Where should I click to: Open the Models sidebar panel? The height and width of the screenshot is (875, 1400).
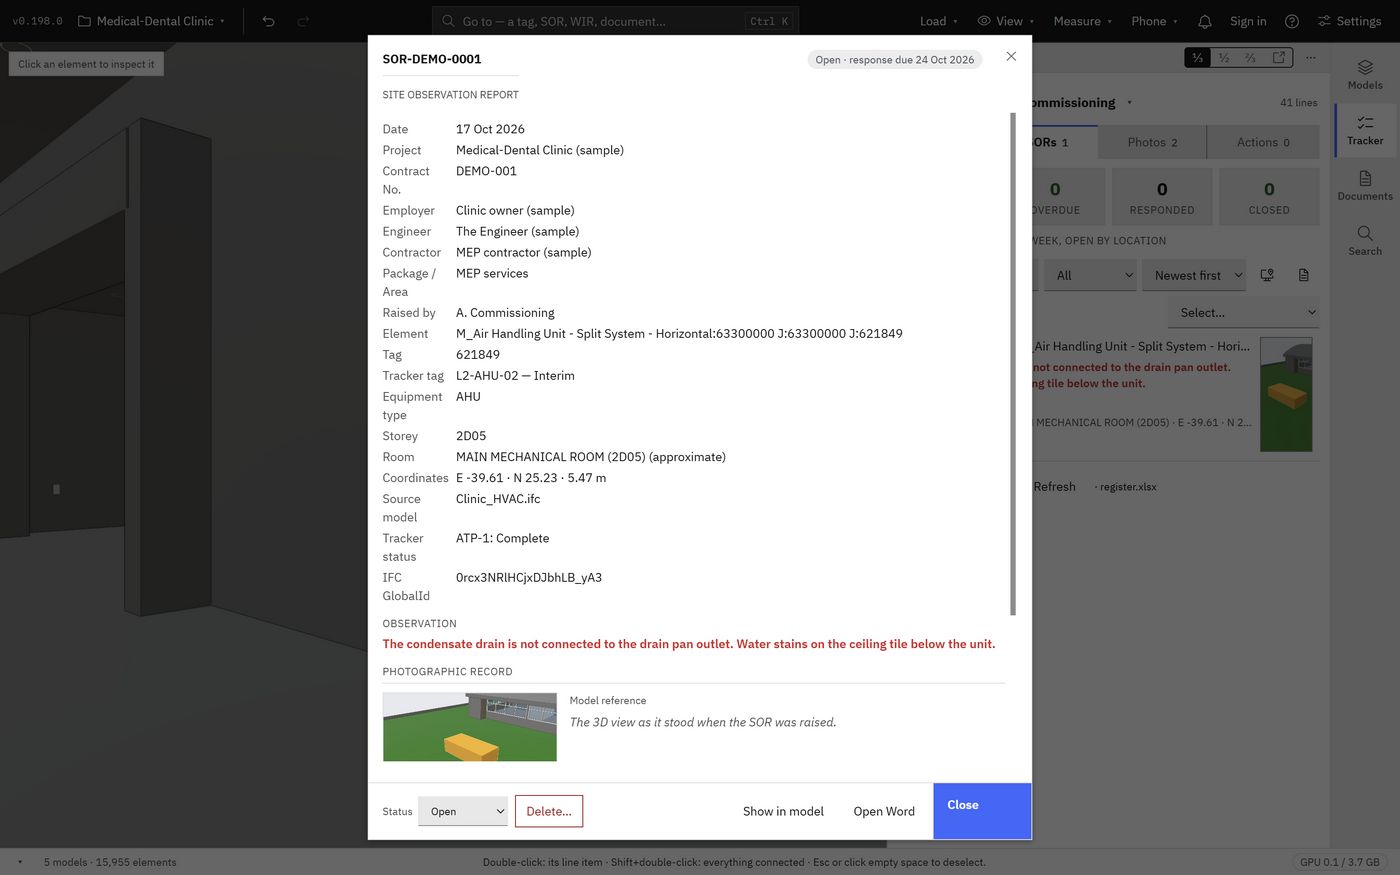(x=1365, y=74)
